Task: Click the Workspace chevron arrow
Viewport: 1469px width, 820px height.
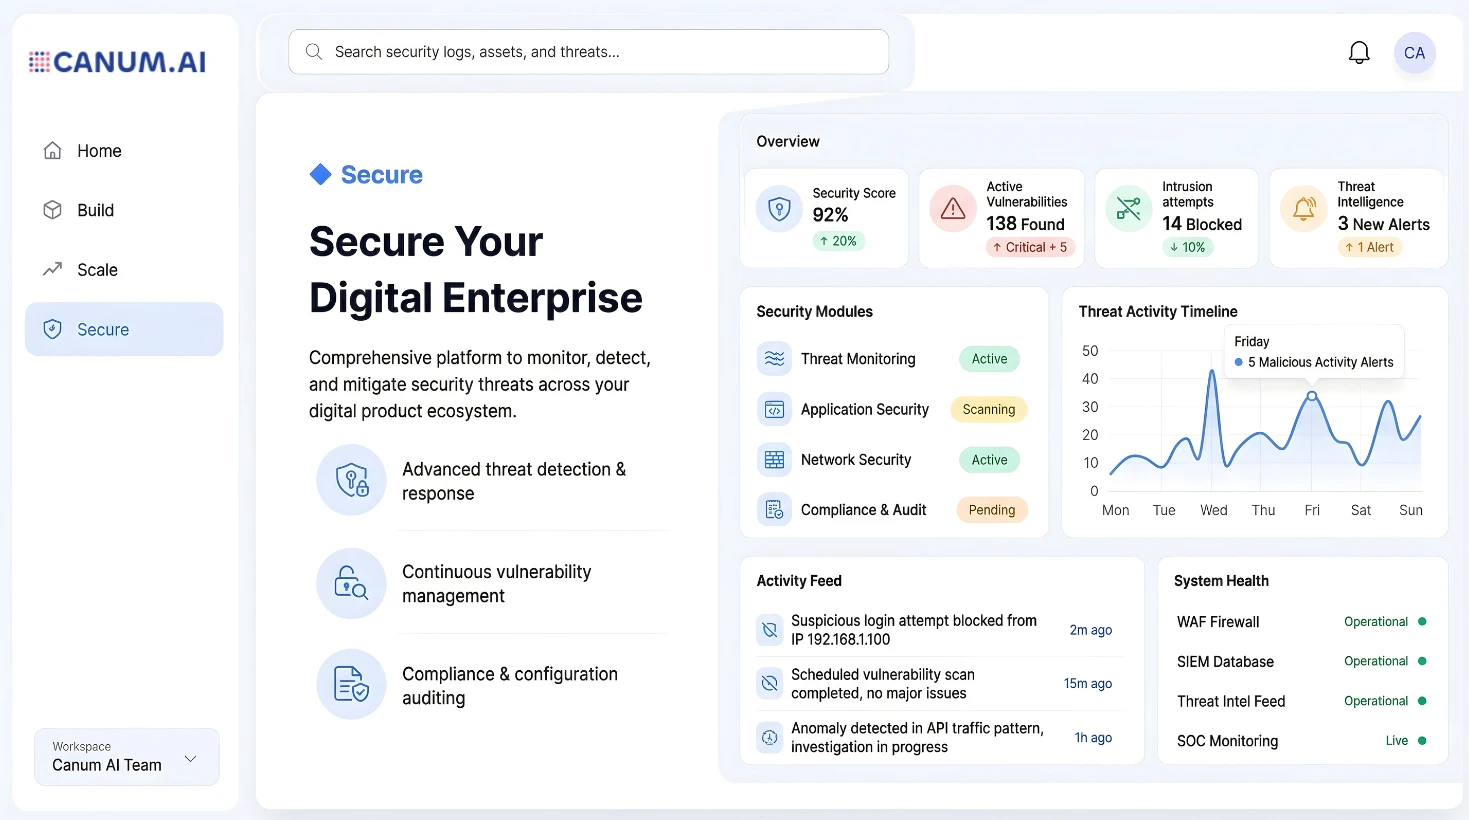Action: pyautogui.click(x=191, y=759)
